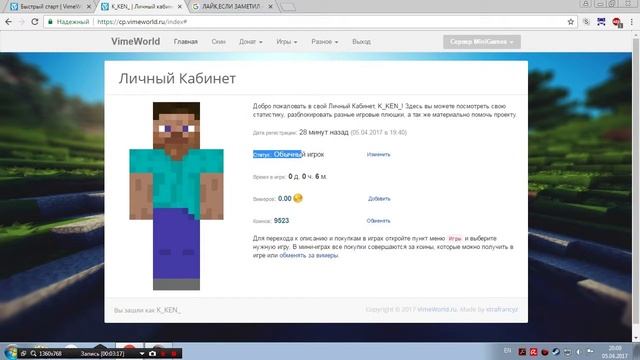This screenshot has height=360, width=640.
Task: Click the 'Обменять' coins link
Action: coord(378,220)
